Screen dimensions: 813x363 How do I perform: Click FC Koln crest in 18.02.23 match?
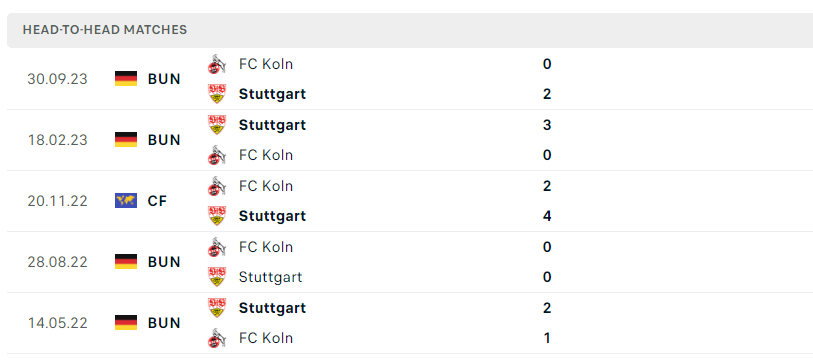(217, 155)
